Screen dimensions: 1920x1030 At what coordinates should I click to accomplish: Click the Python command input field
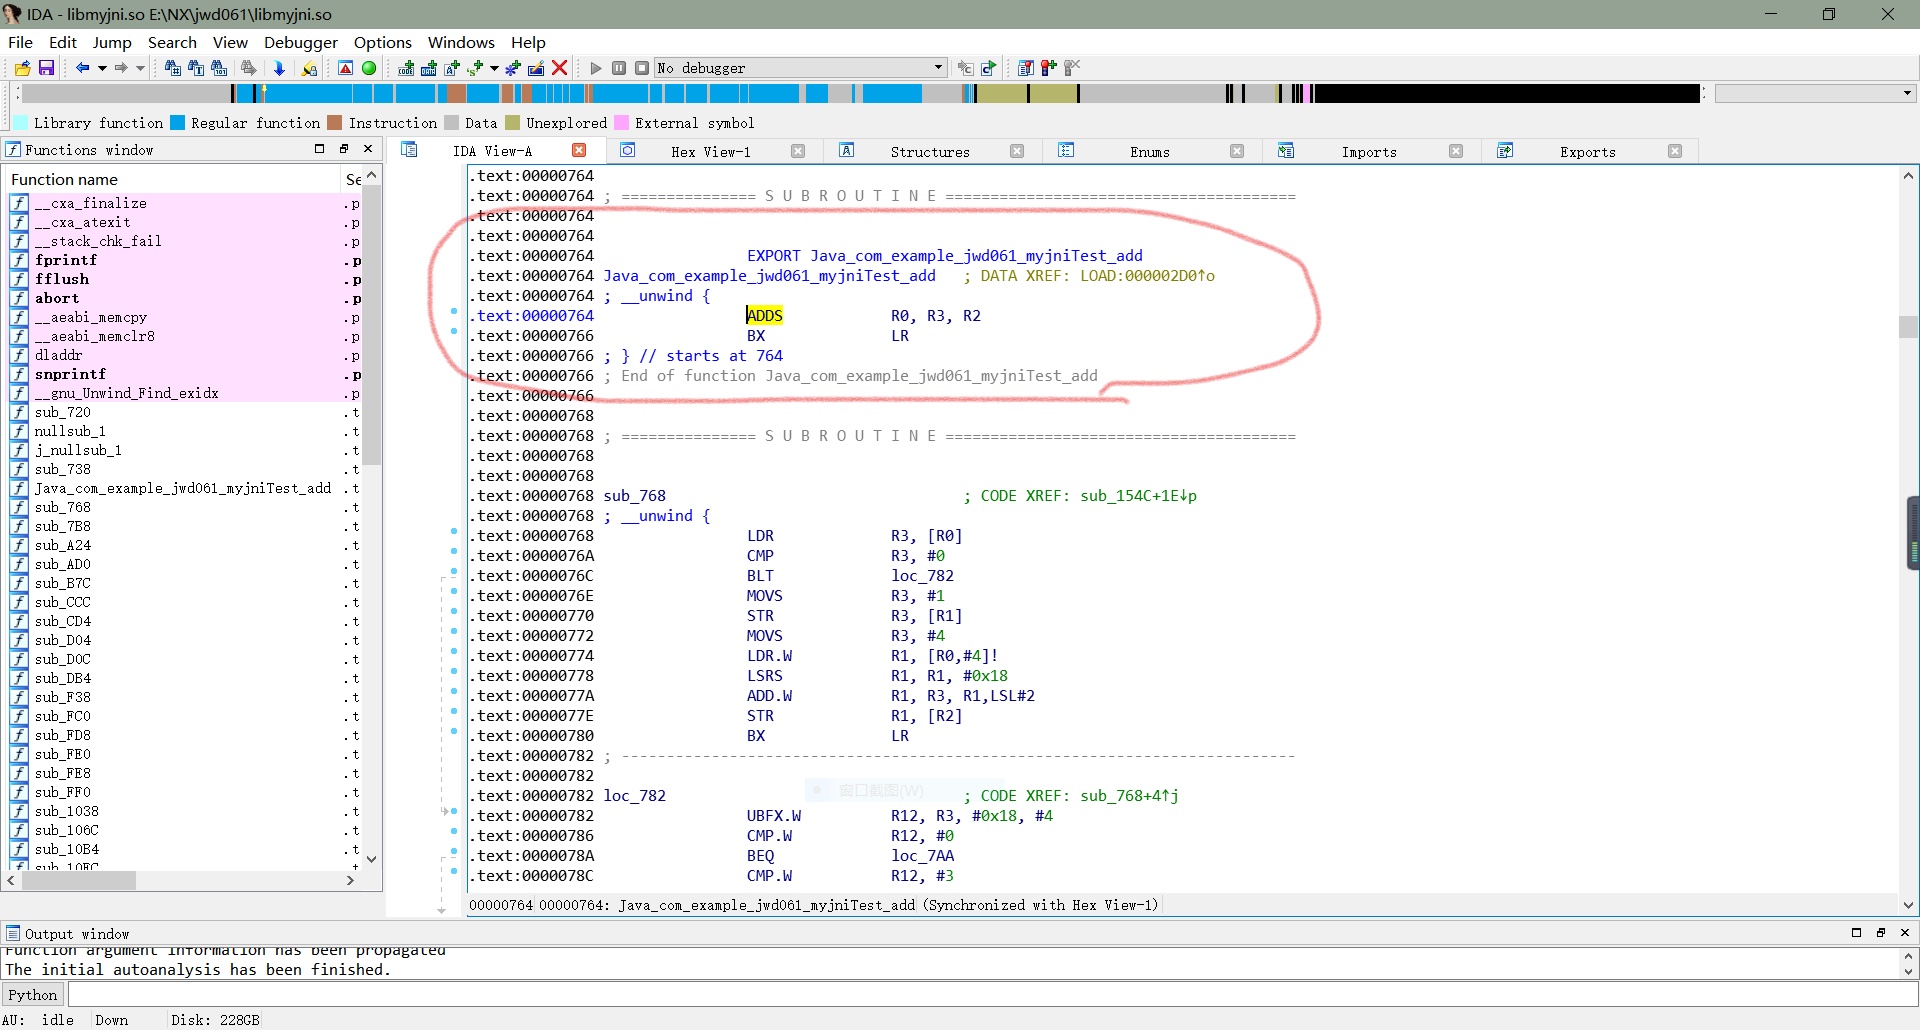pos(990,995)
